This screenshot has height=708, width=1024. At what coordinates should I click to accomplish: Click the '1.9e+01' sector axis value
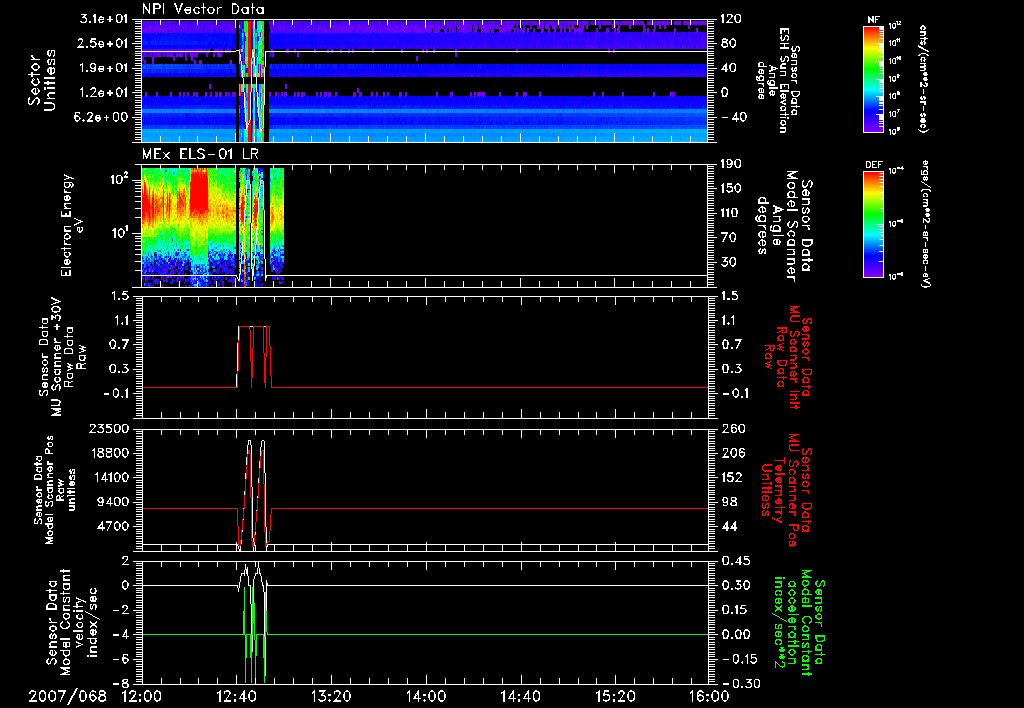tap(104, 68)
